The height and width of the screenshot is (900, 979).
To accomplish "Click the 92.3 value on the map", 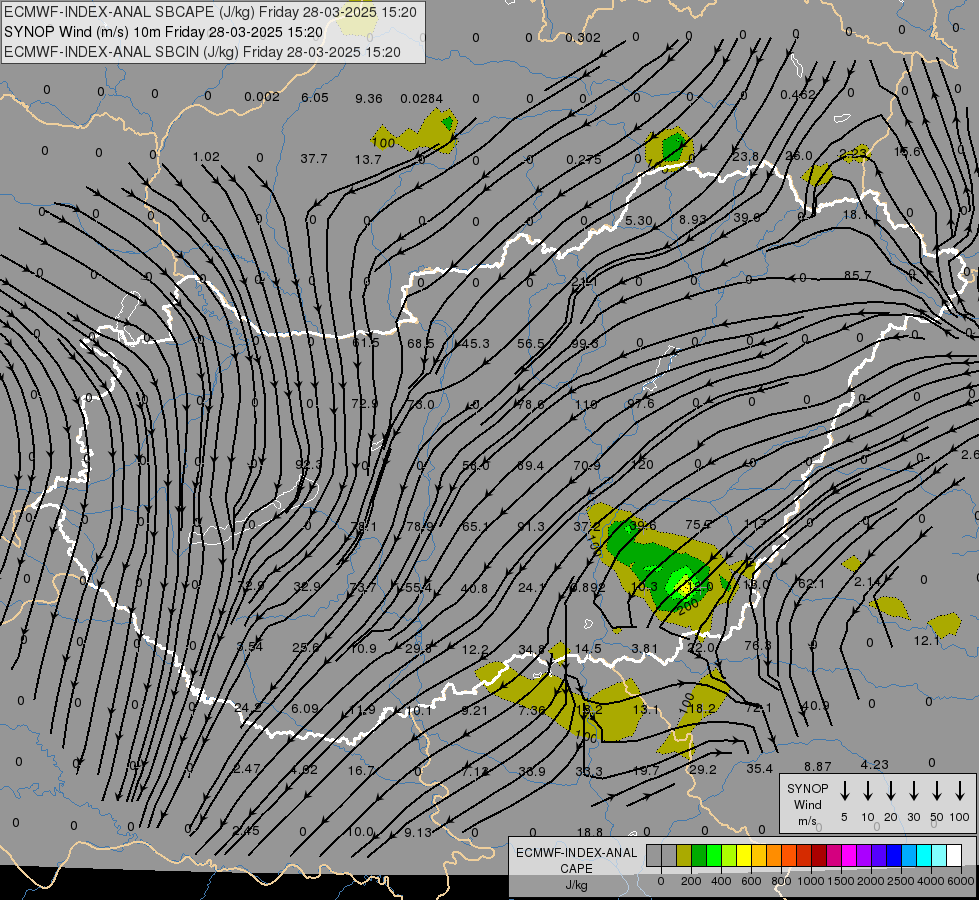I will pyautogui.click(x=308, y=465).
